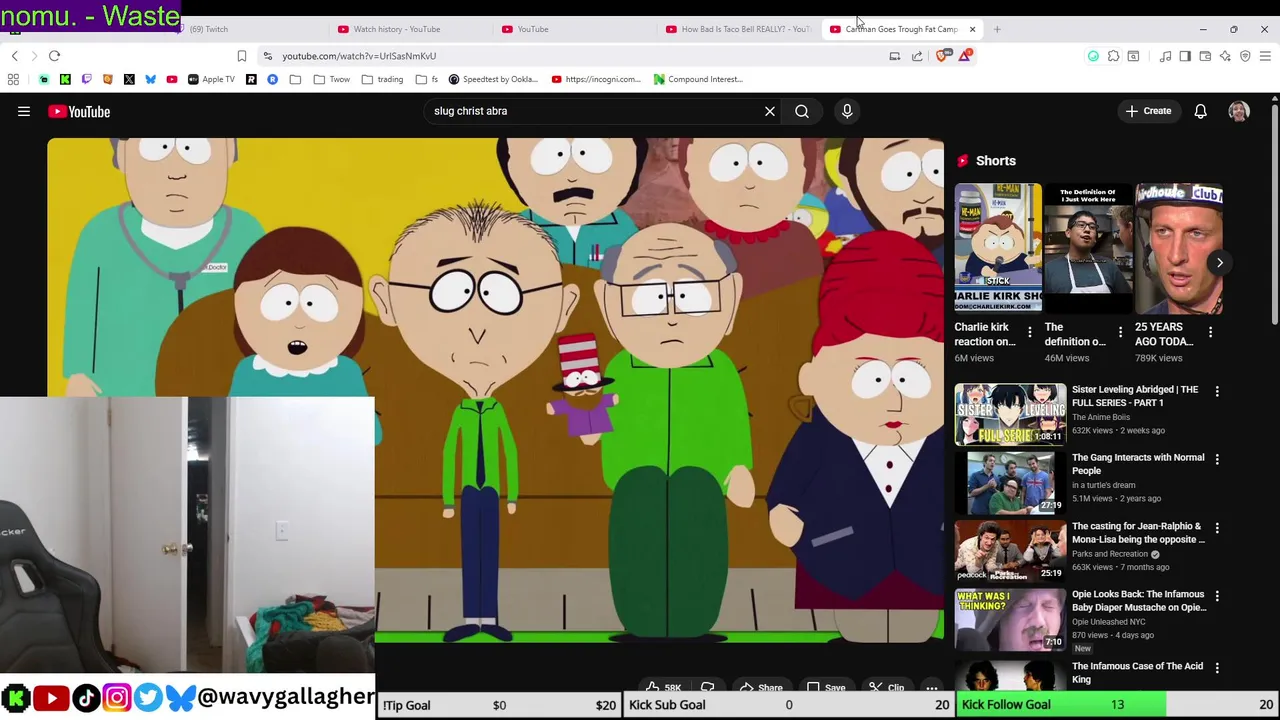Screen dimensions: 1280x720
Task: Switch to the plain YouTube tab
Action: [x=533, y=29]
